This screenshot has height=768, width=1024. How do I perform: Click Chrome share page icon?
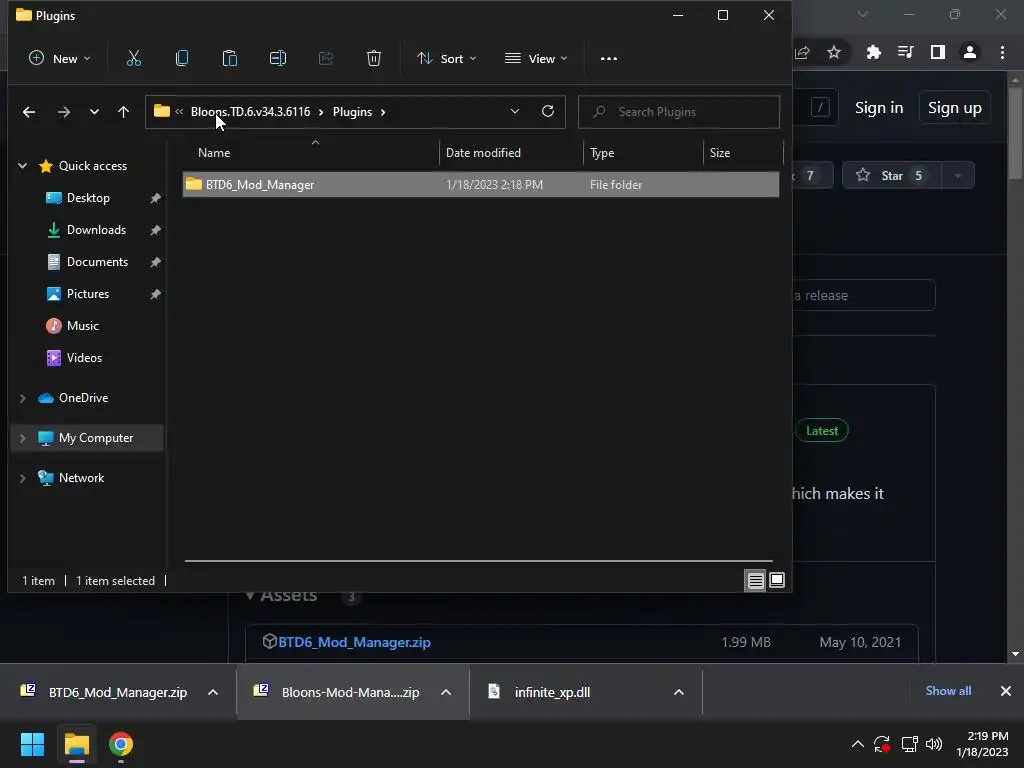pyautogui.click(x=803, y=52)
